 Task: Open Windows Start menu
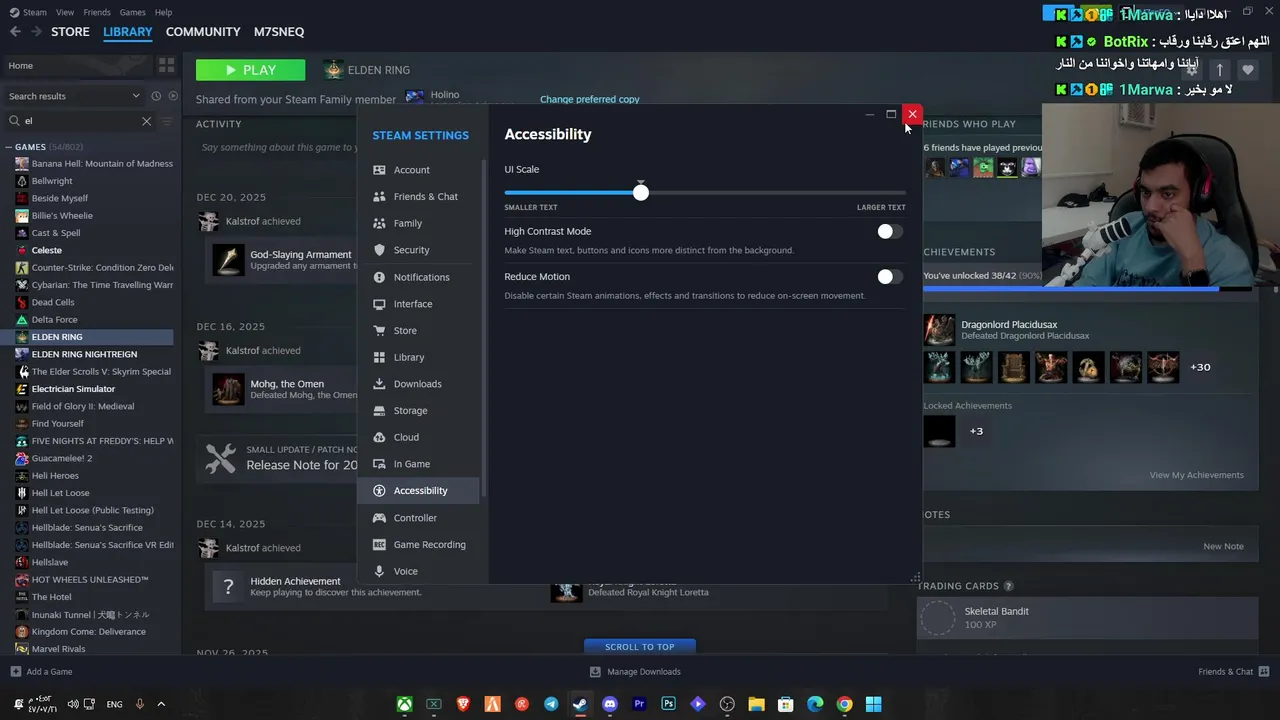[x=874, y=704]
